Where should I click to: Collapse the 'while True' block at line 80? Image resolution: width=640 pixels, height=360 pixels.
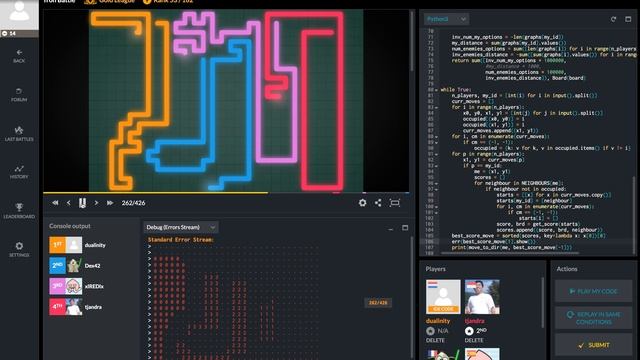(436, 90)
